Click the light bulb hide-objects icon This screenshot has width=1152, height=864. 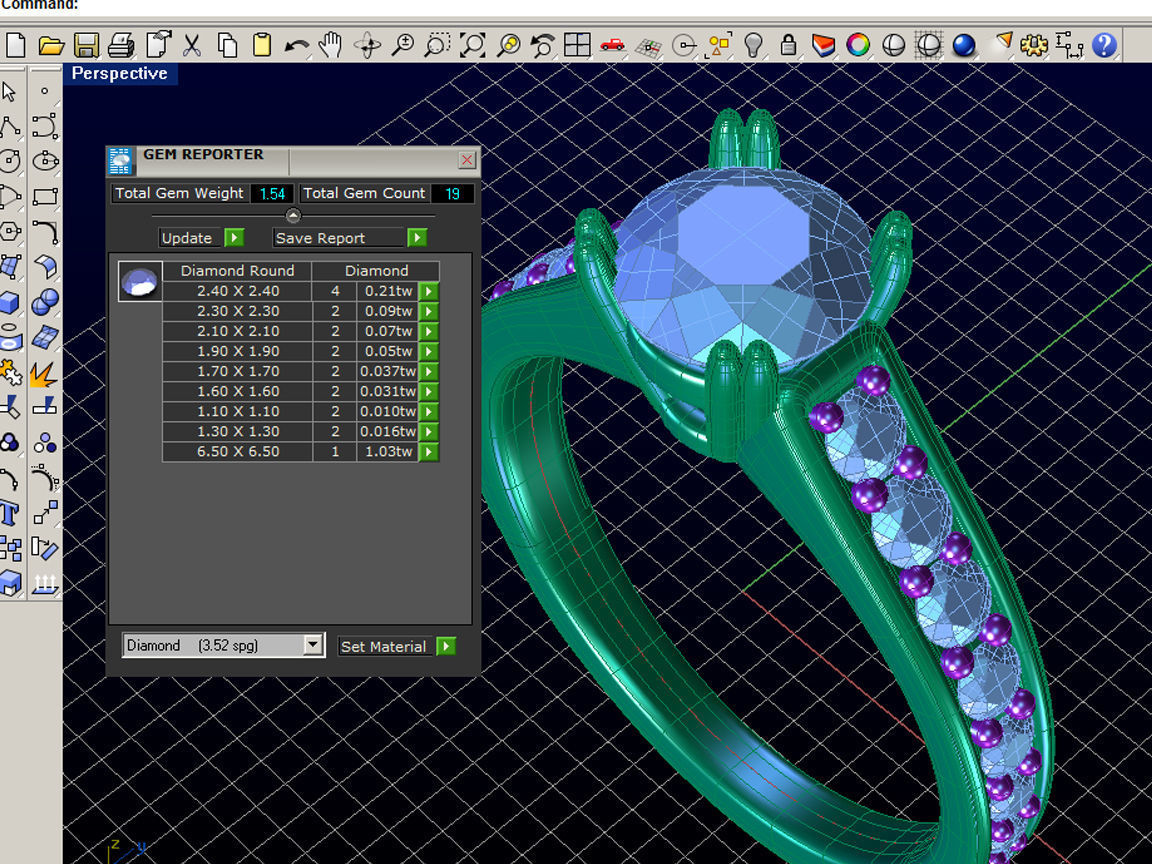(753, 46)
